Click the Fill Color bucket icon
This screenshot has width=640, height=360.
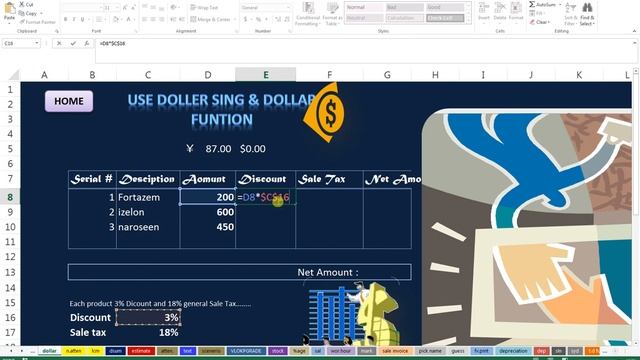tap(116, 19)
